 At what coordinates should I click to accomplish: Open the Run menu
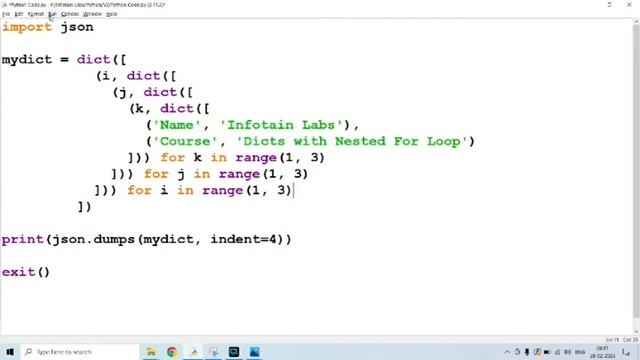[x=52, y=14]
